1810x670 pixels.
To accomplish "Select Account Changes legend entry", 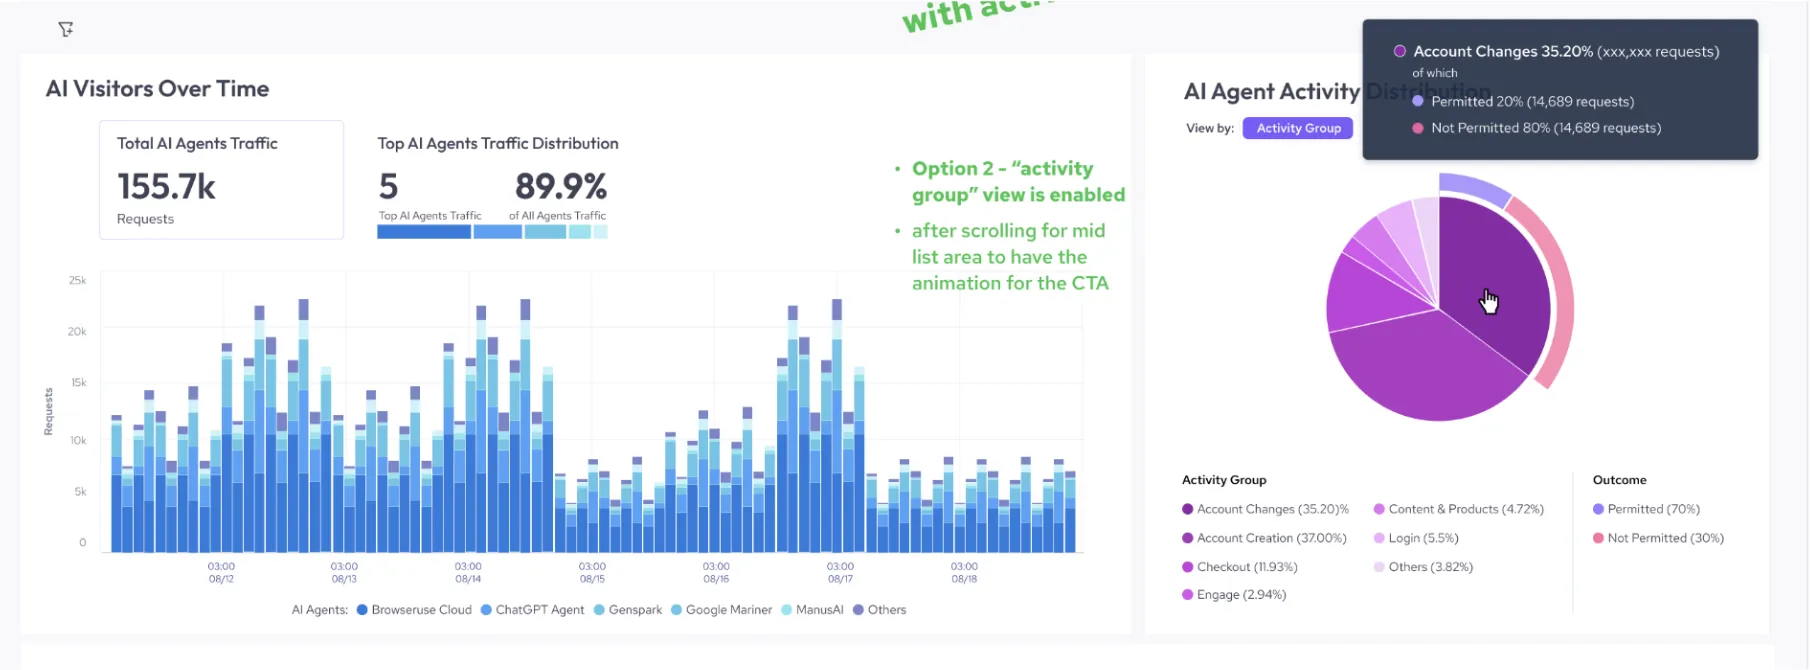I will point(1265,509).
